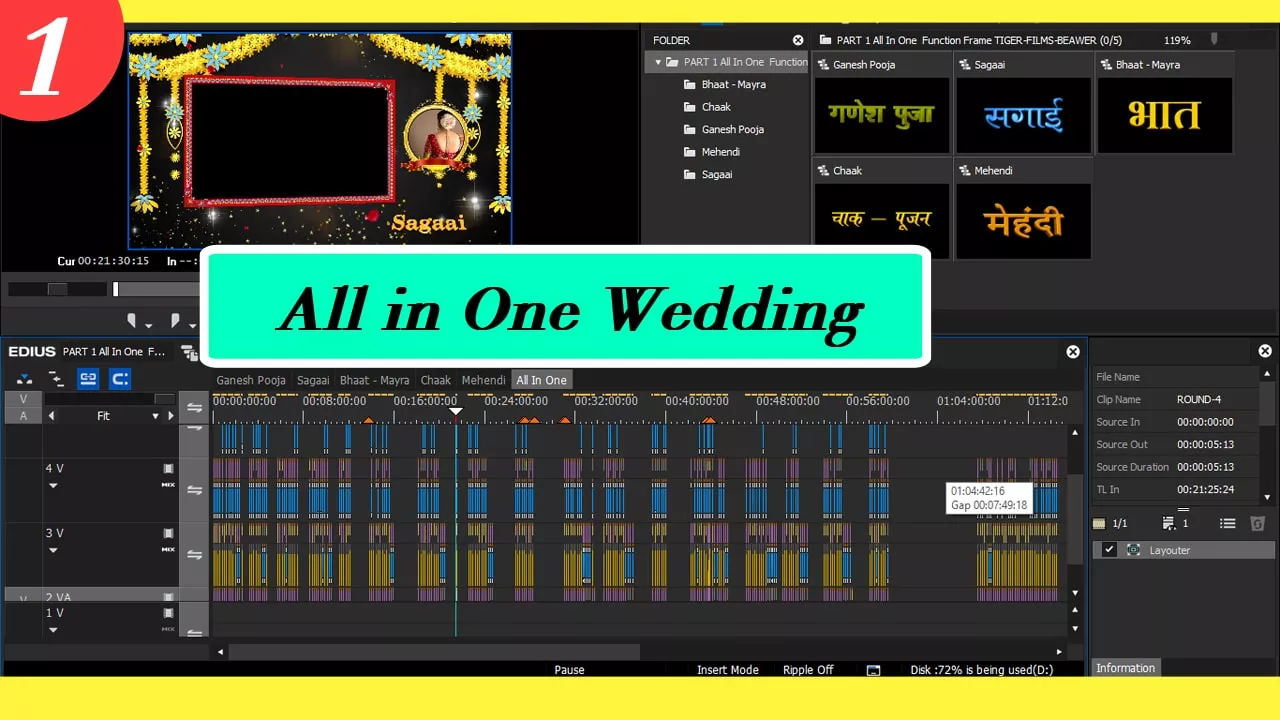Open the Fit timeline scale dropdown
The height and width of the screenshot is (720, 1280).
point(155,416)
